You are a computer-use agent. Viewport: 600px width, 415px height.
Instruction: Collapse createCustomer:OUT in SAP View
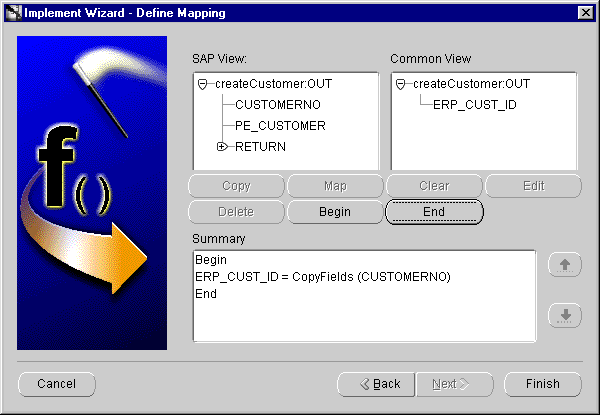pyautogui.click(x=203, y=84)
